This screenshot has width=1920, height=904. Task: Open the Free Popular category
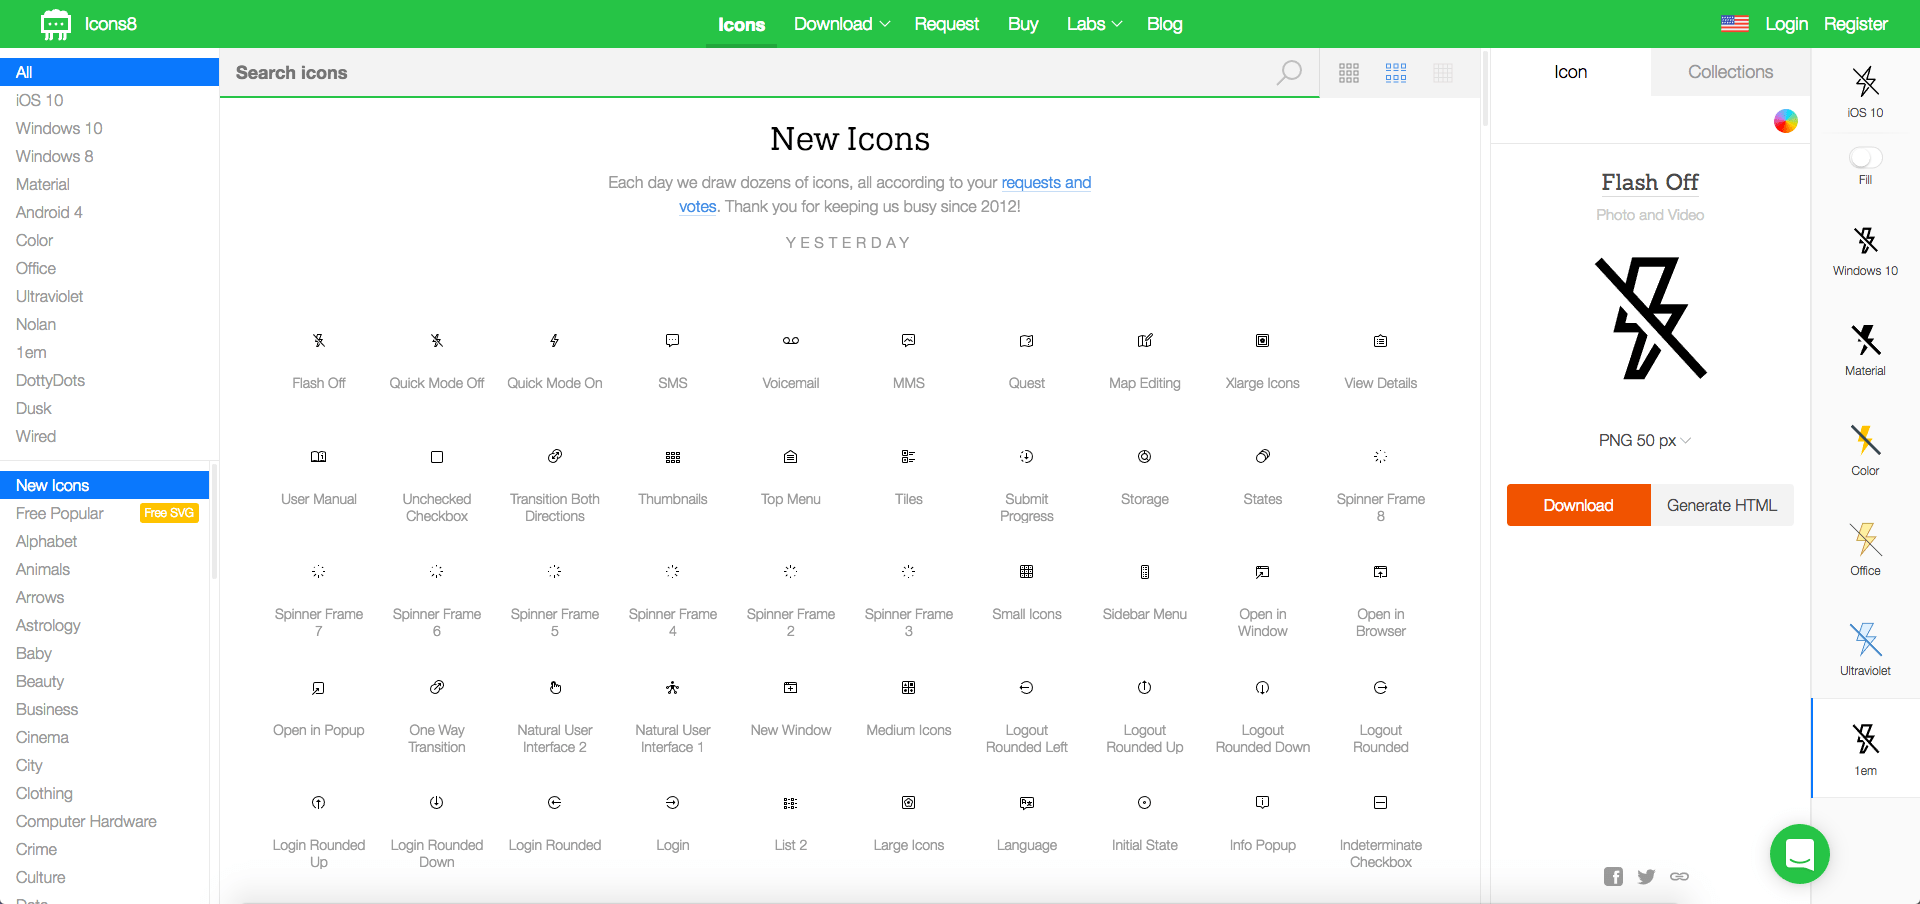tap(60, 513)
